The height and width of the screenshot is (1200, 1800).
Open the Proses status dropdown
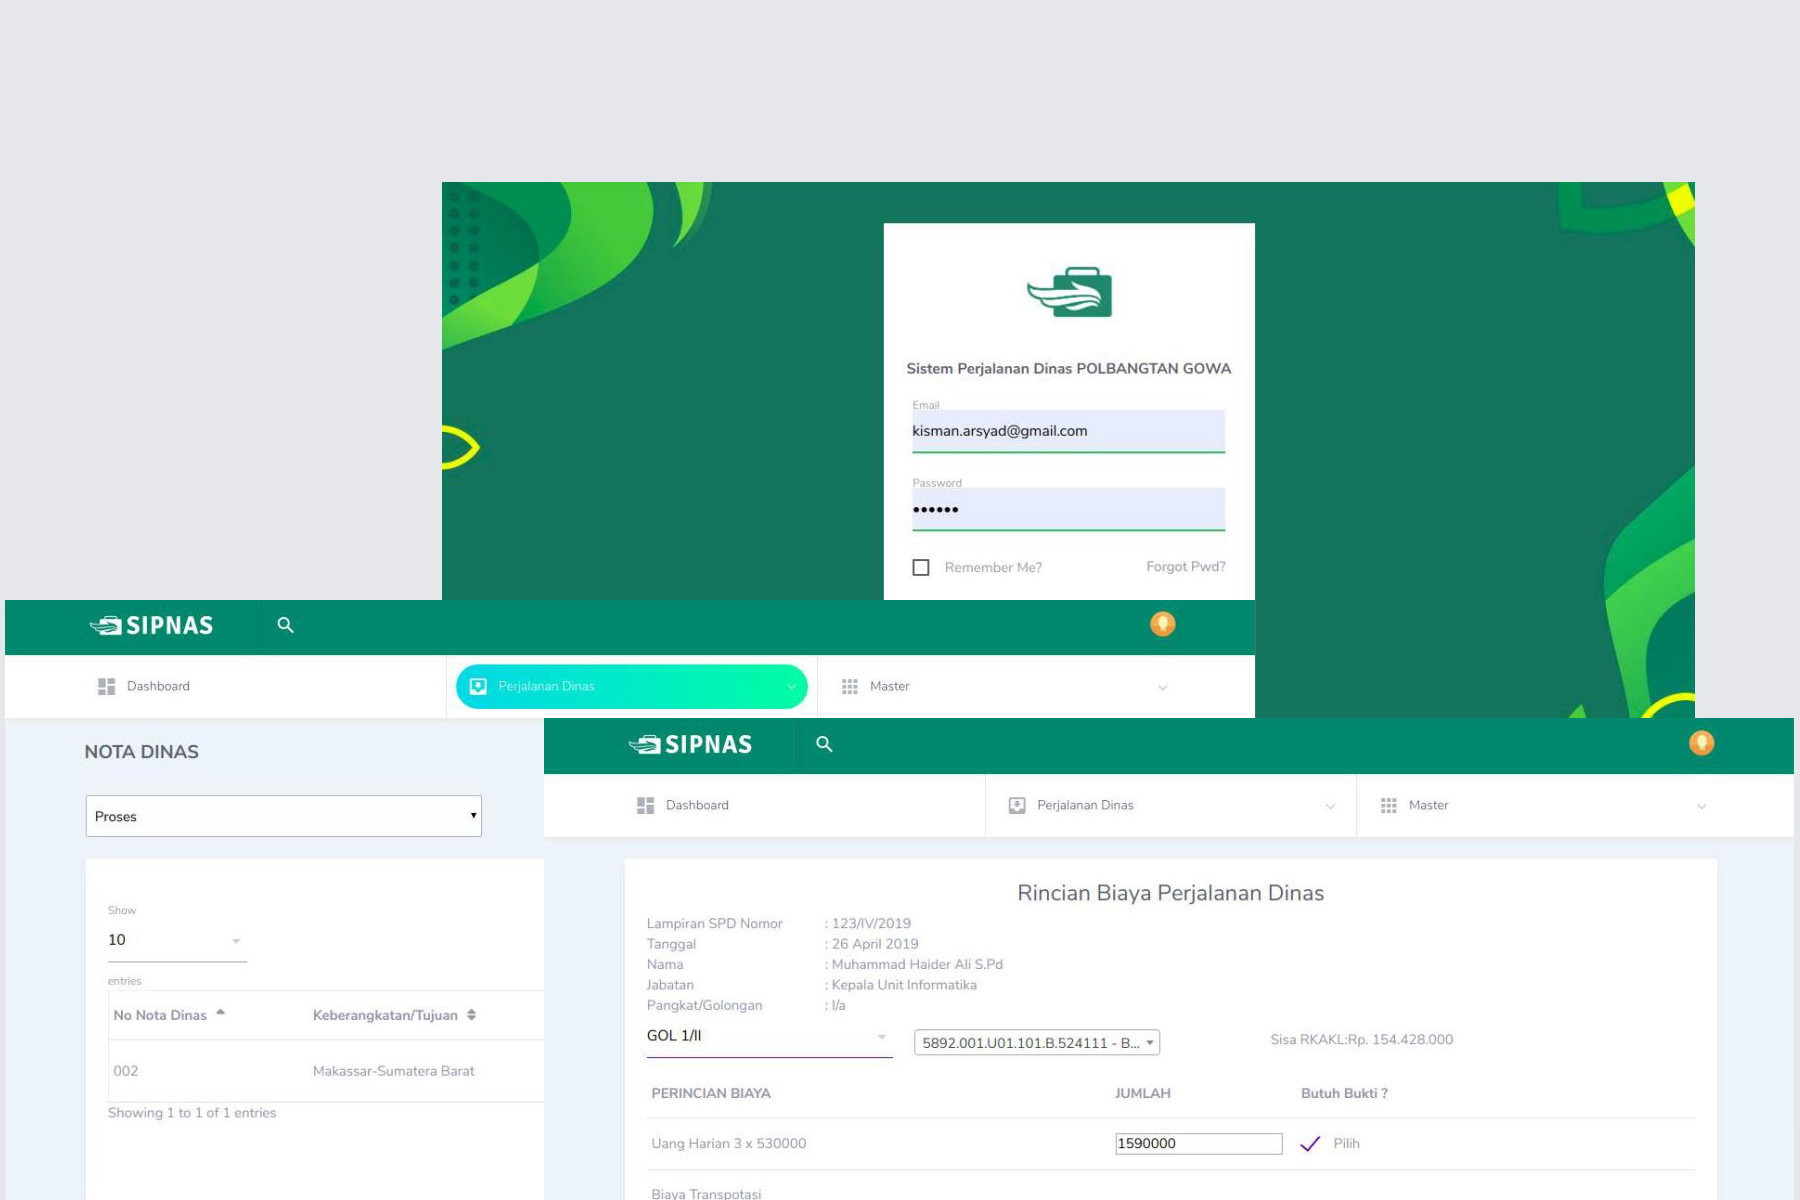click(x=284, y=816)
